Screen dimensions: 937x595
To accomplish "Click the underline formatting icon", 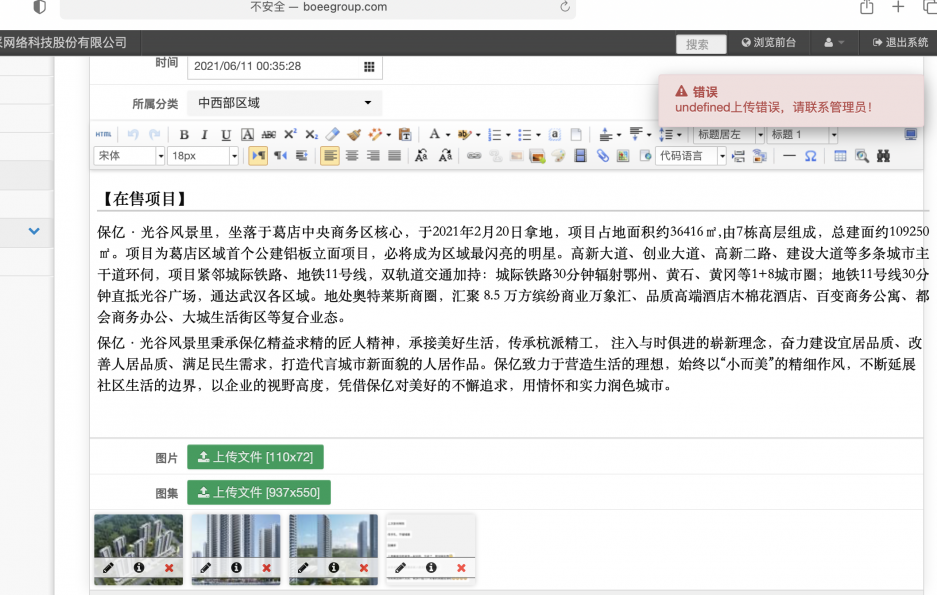I will tap(226, 135).
